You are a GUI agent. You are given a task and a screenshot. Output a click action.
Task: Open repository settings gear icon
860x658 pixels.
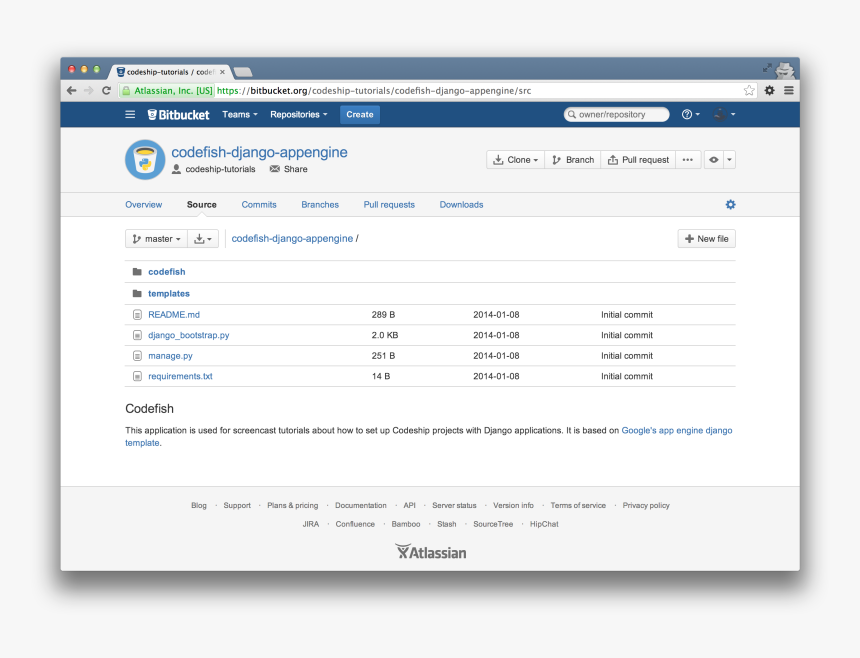[730, 205]
